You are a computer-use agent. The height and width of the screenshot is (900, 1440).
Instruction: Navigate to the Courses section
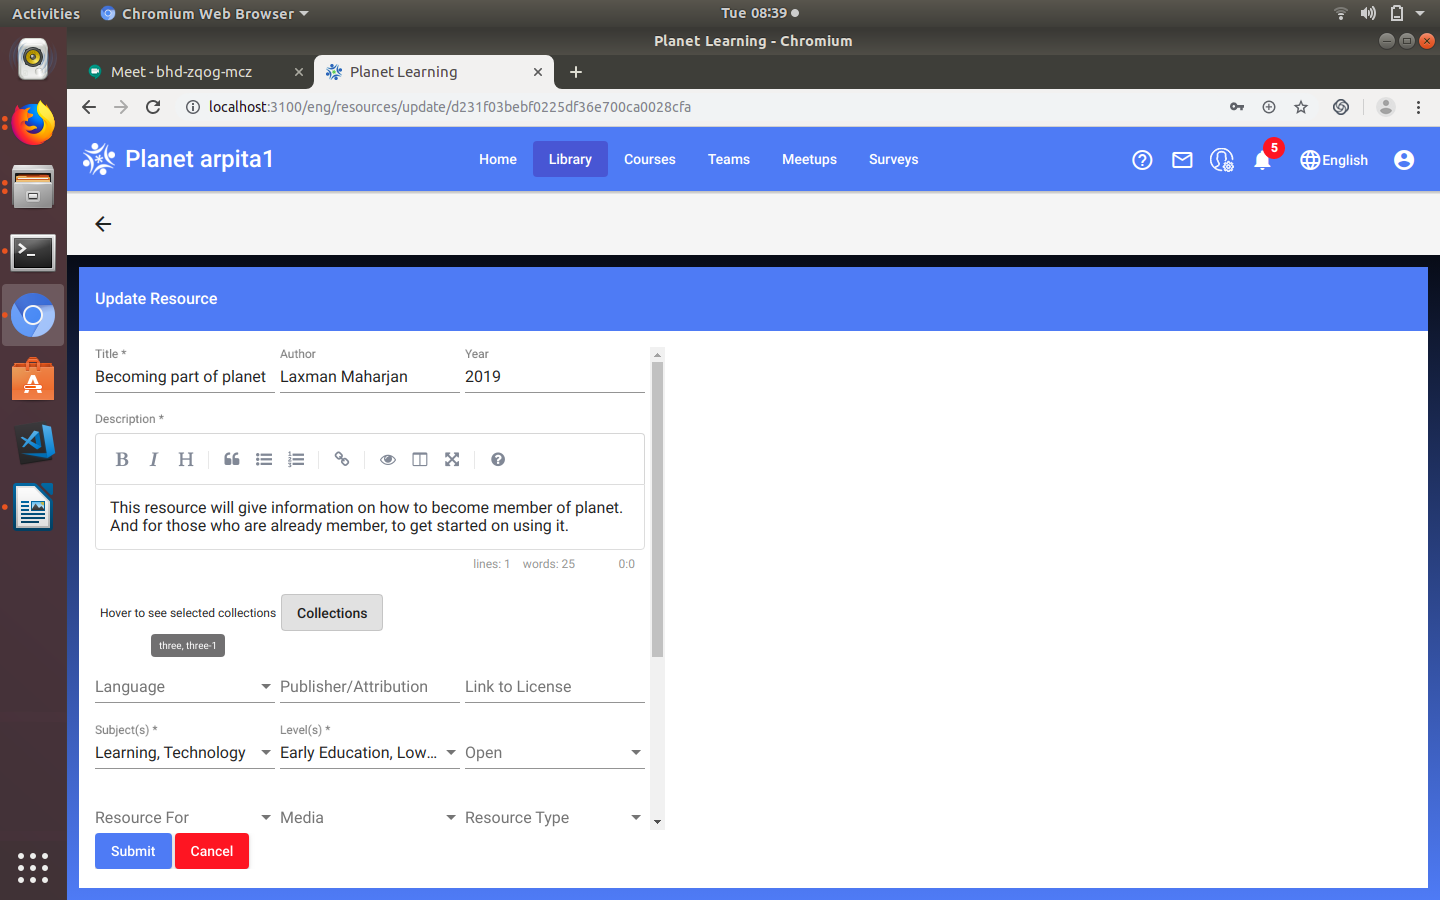649,159
